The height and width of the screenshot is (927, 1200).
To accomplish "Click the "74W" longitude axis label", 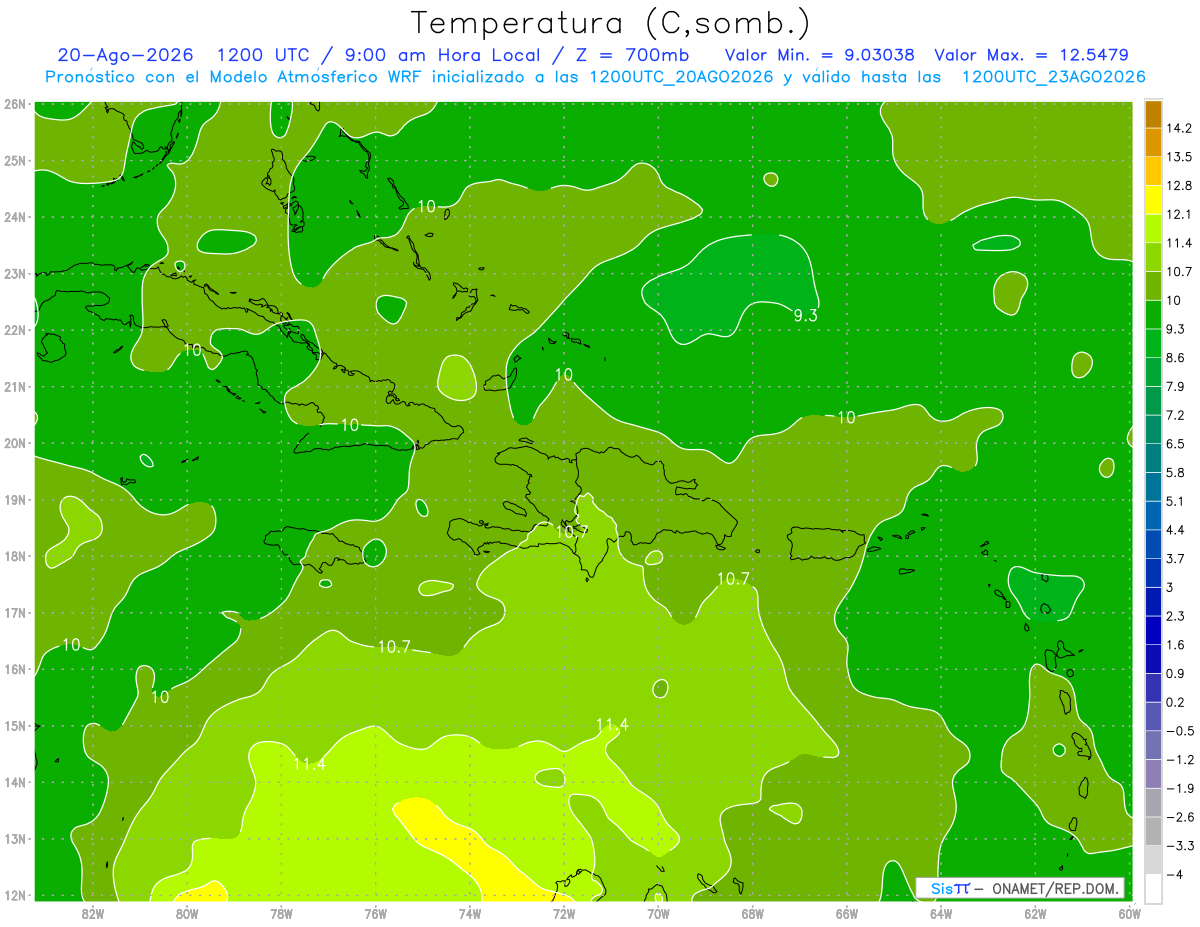I will pos(469,913).
